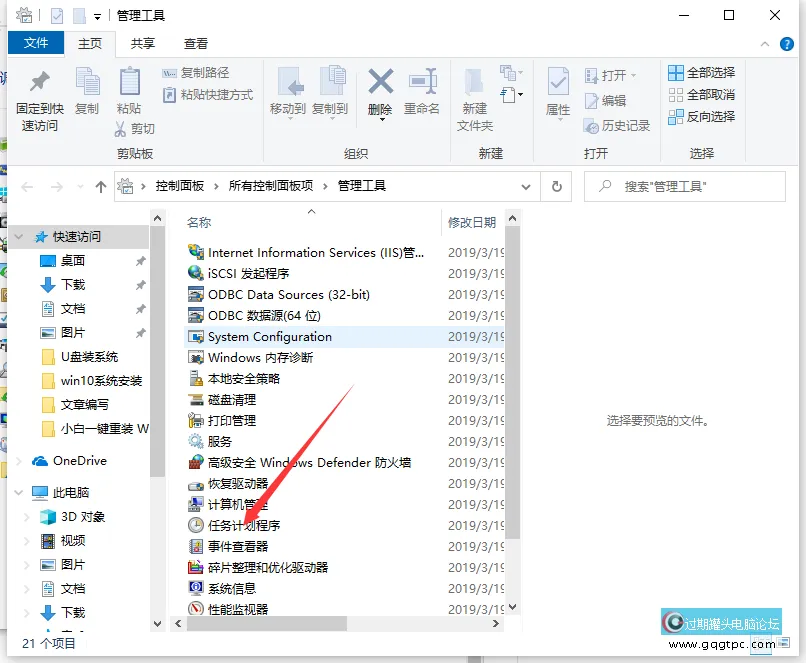This screenshot has height=663, width=806.
Task: Click the New Folder (新建文件夹) icon
Action: coord(475,84)
